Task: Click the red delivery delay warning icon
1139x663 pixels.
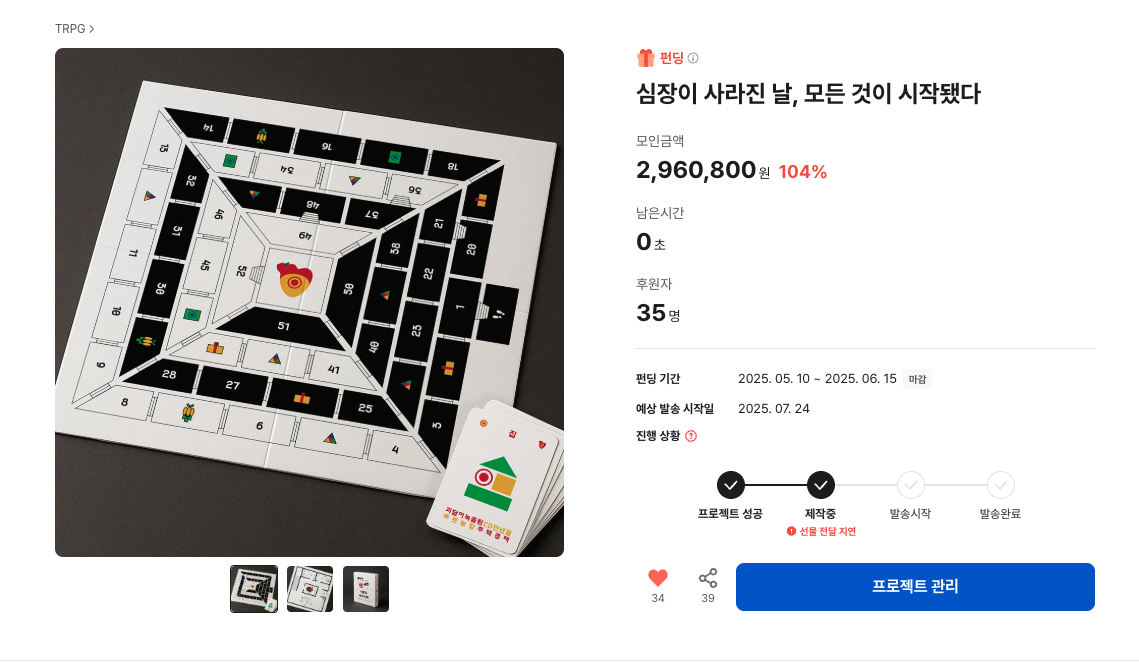Action: (x=791, y=531)
